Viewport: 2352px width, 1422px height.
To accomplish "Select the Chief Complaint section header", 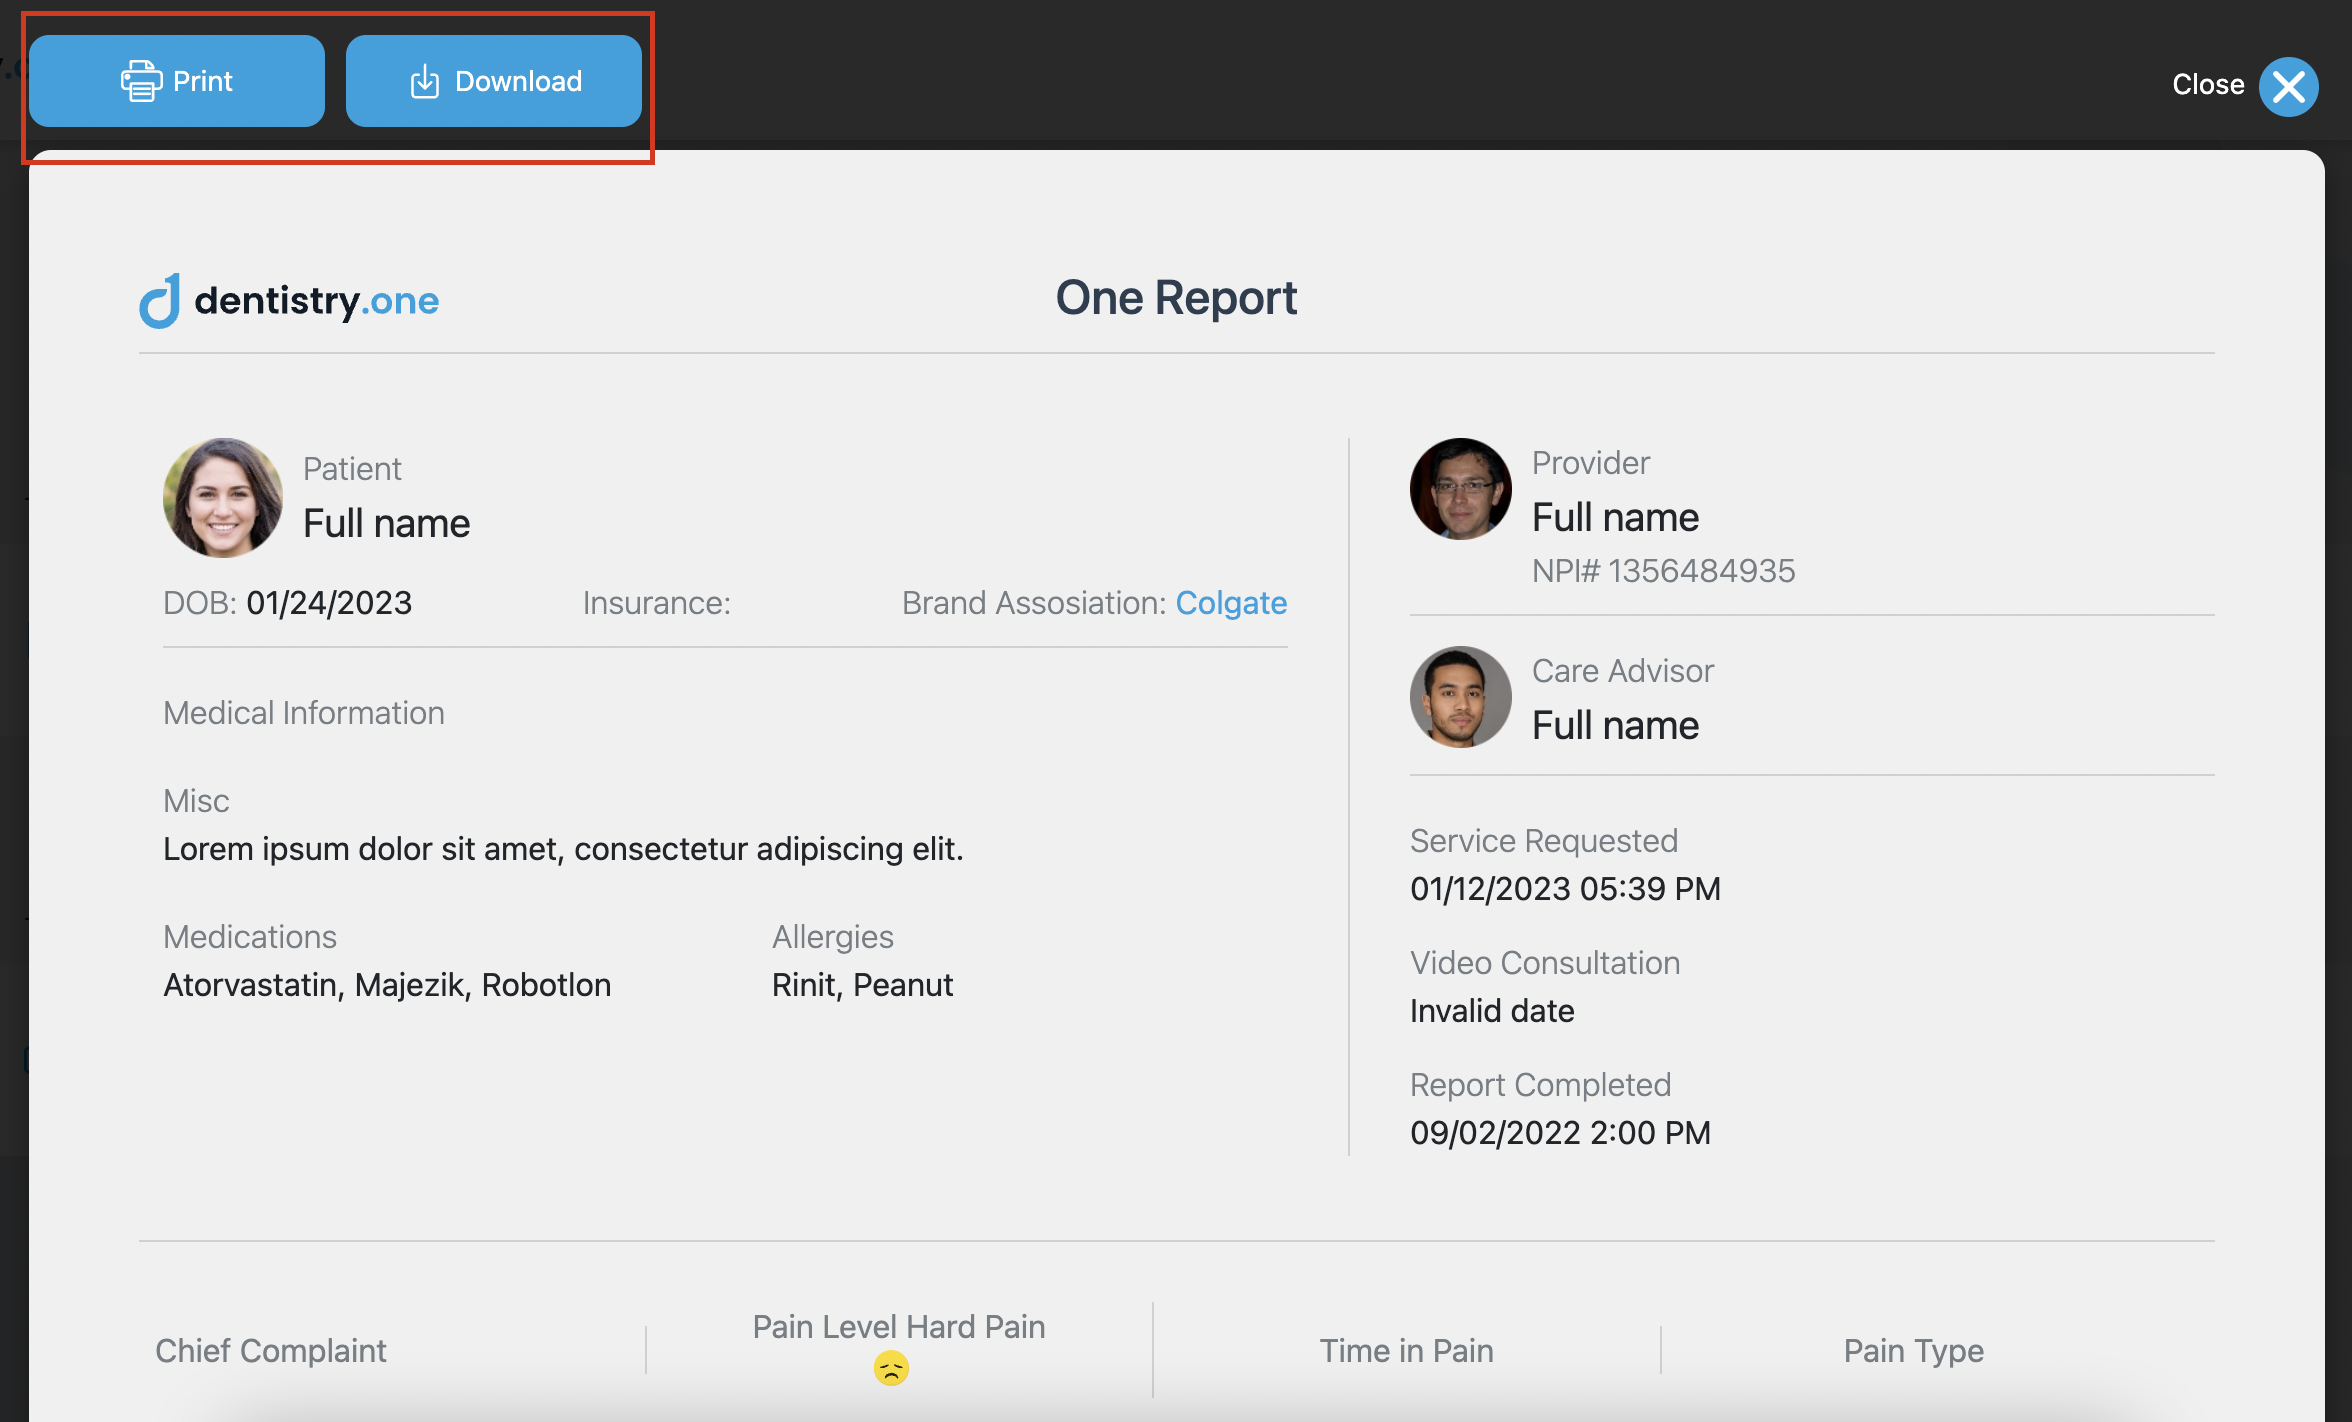I will [x=270, y=1350].
